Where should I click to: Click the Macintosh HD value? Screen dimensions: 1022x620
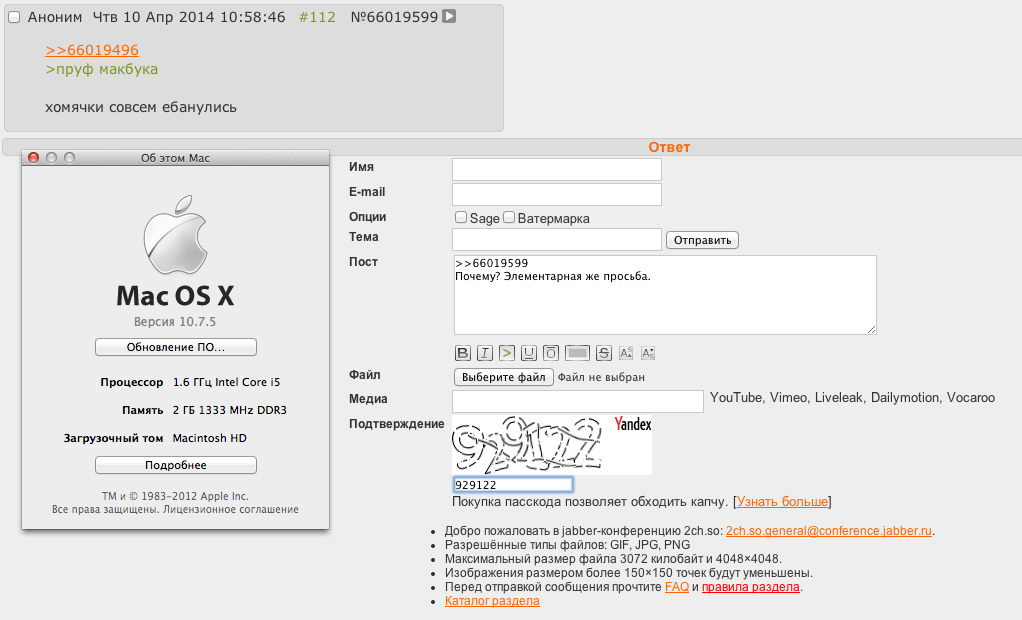(209, 438)
